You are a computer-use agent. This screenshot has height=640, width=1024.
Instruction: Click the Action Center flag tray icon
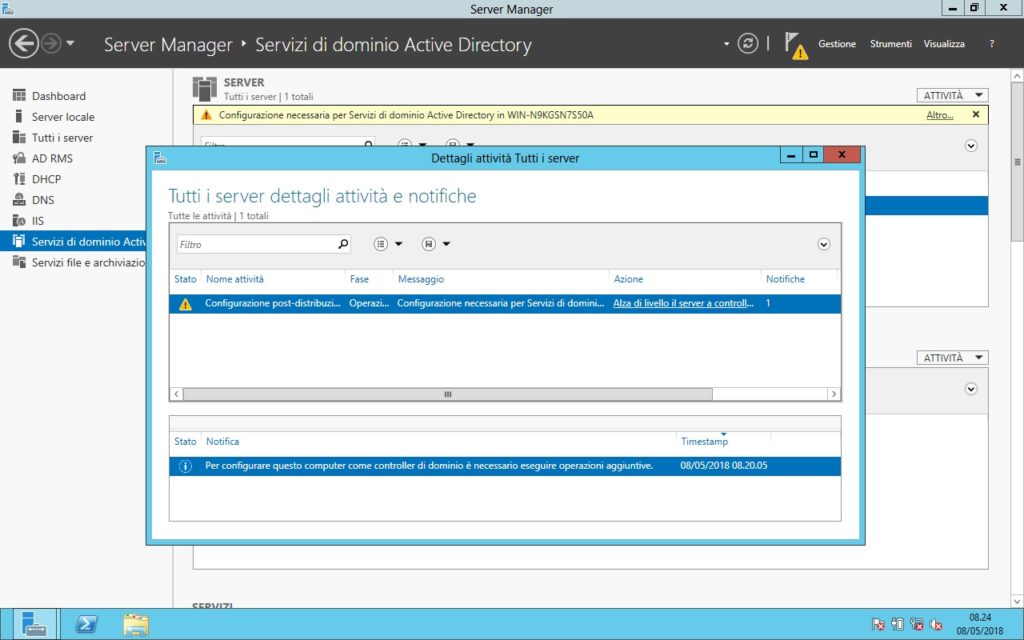tap(878, 624)
